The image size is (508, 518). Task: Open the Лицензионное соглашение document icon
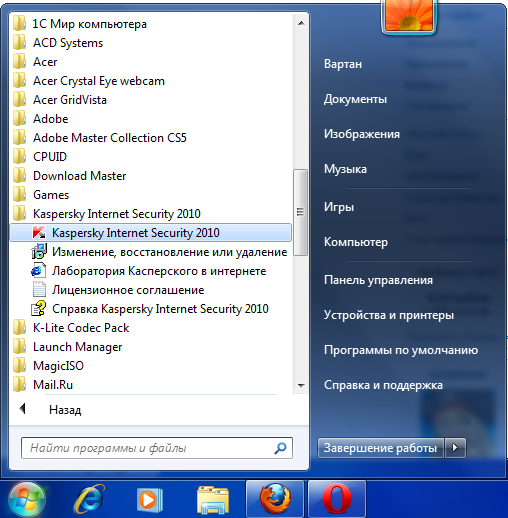(x=39, y=289)
